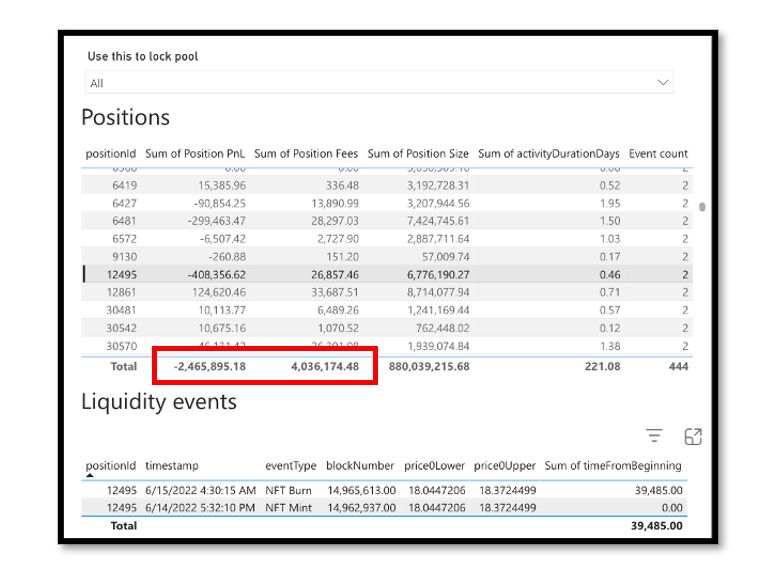Screen dimensions: 771x580
Task: Click the 'All' pool selection field
Action: (x=370, y=83)
